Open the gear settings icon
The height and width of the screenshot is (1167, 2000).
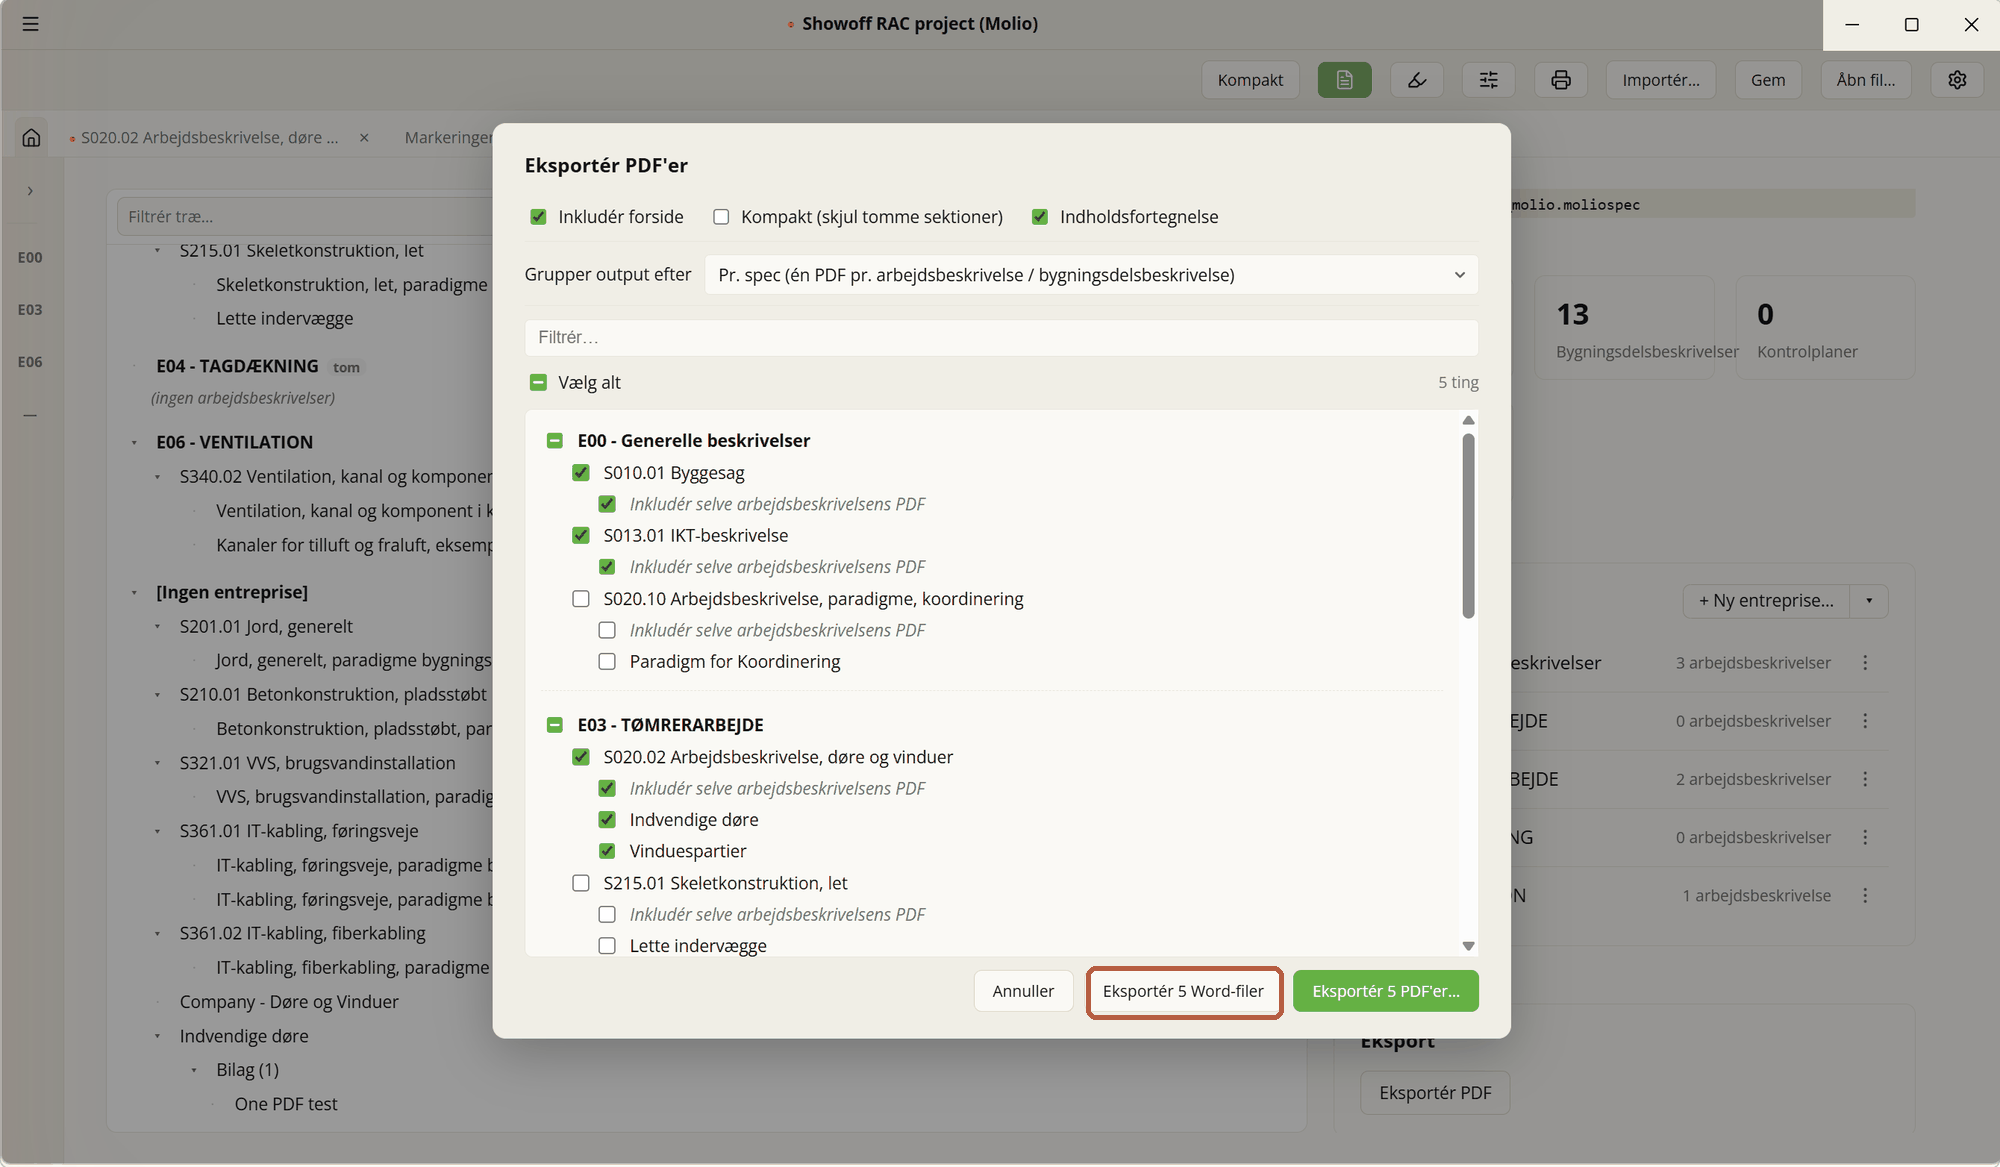click(x=1957, y=80)
